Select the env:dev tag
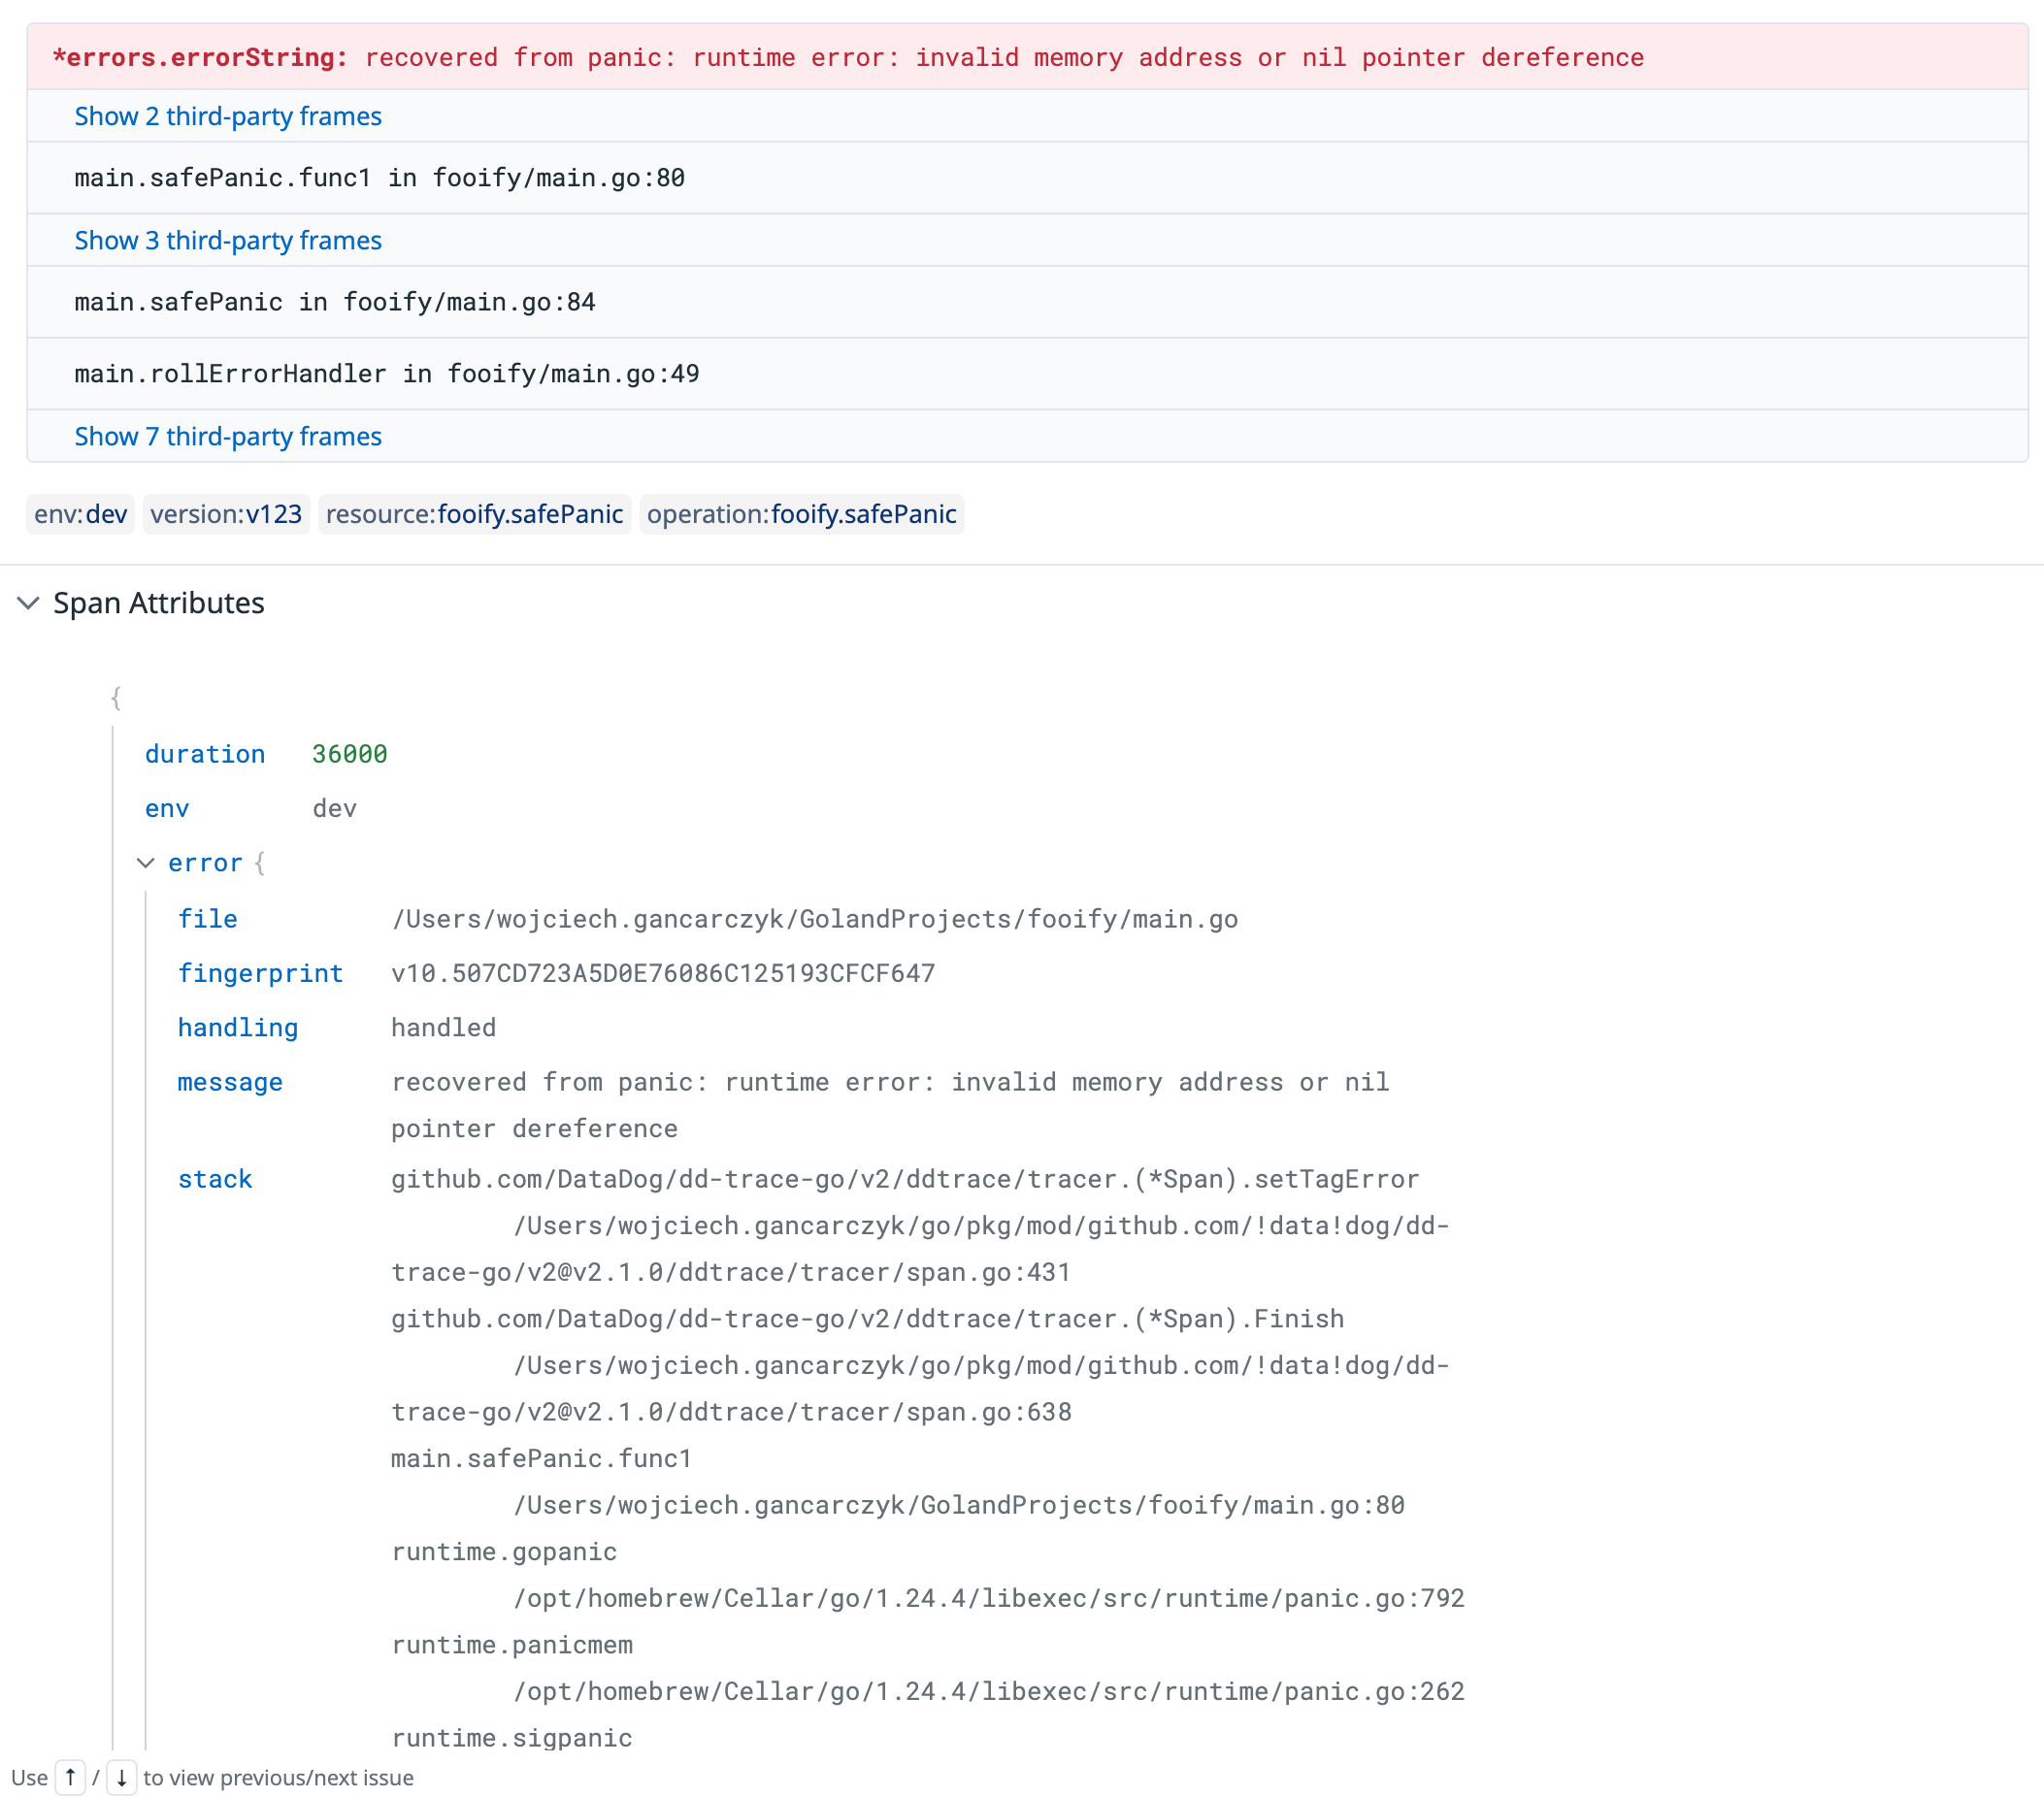 (80, 514)
